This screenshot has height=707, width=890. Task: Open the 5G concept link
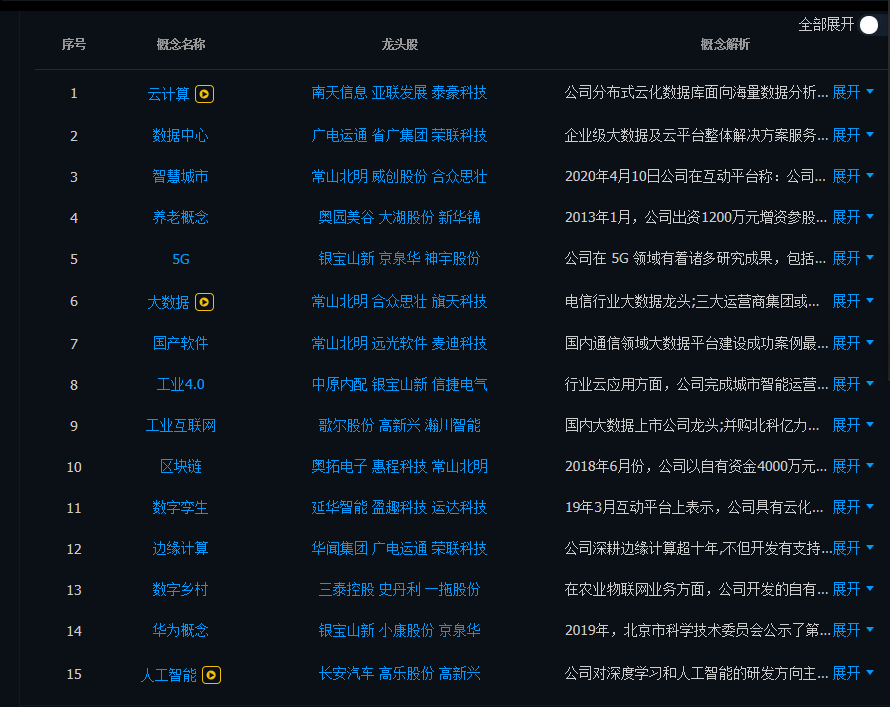(180, 259)
